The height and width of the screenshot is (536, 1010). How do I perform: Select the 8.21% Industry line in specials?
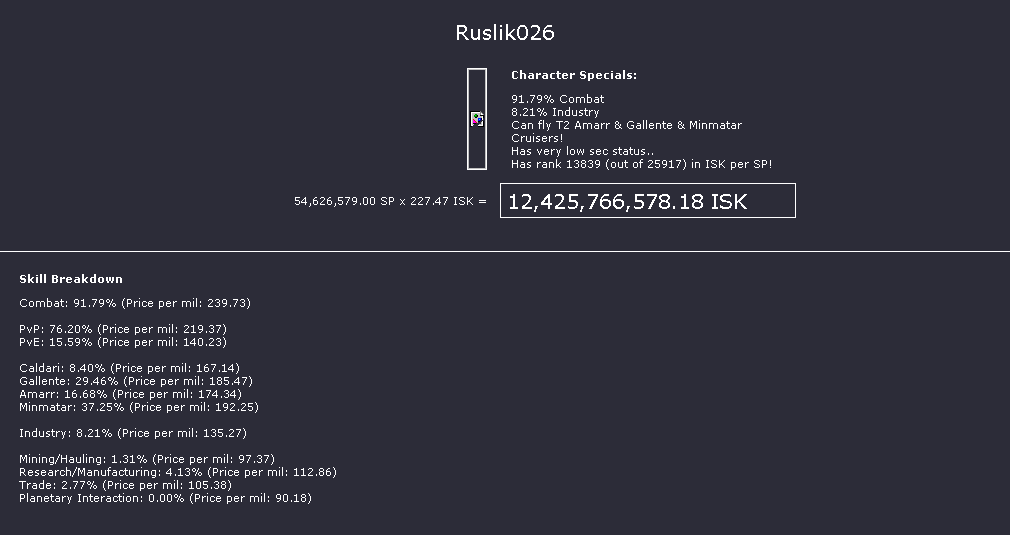(555, 112)
